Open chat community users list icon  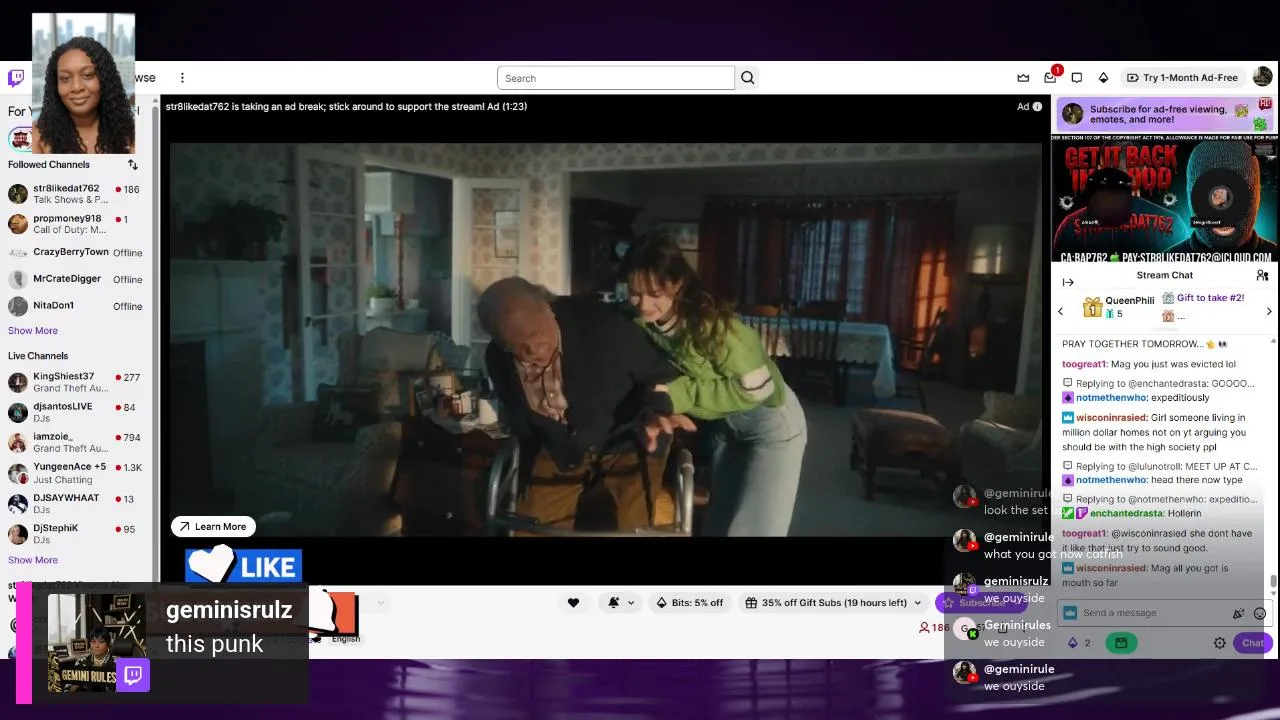(1262, 276)
